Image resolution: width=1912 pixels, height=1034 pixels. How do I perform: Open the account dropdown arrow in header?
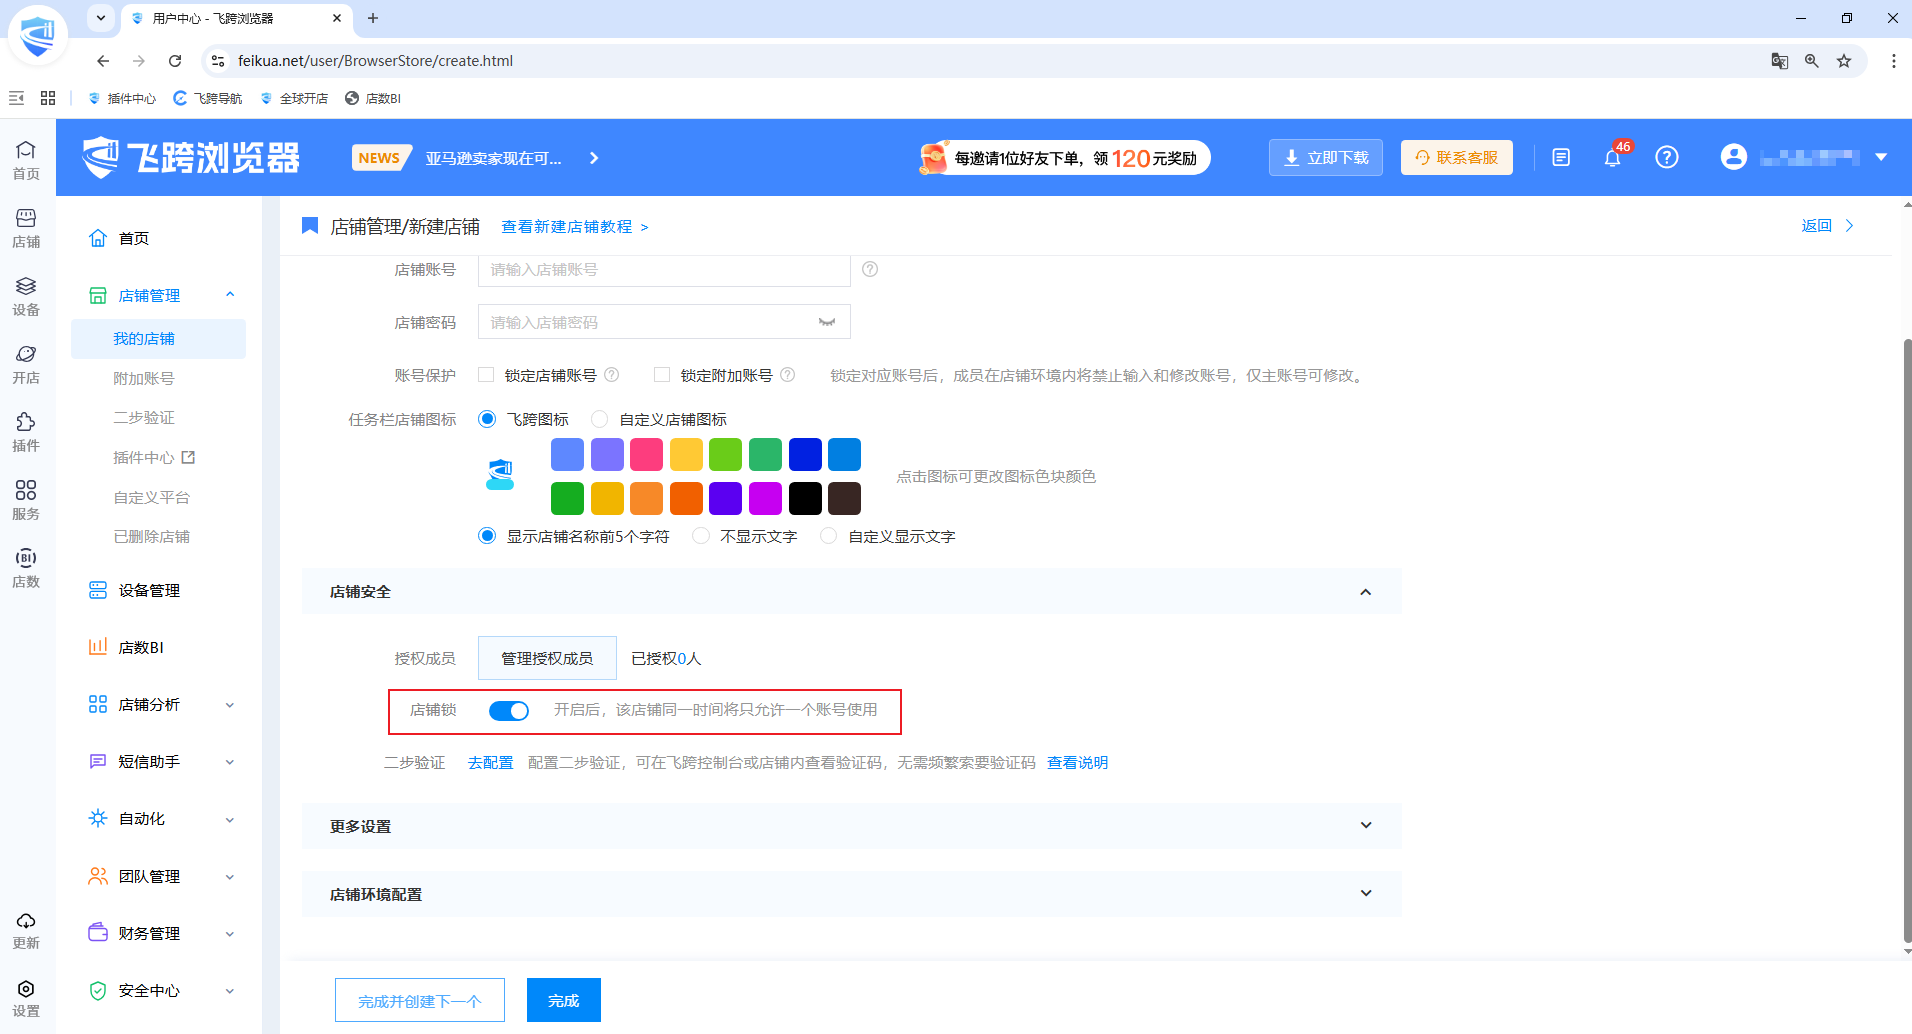coord(1881,157)
